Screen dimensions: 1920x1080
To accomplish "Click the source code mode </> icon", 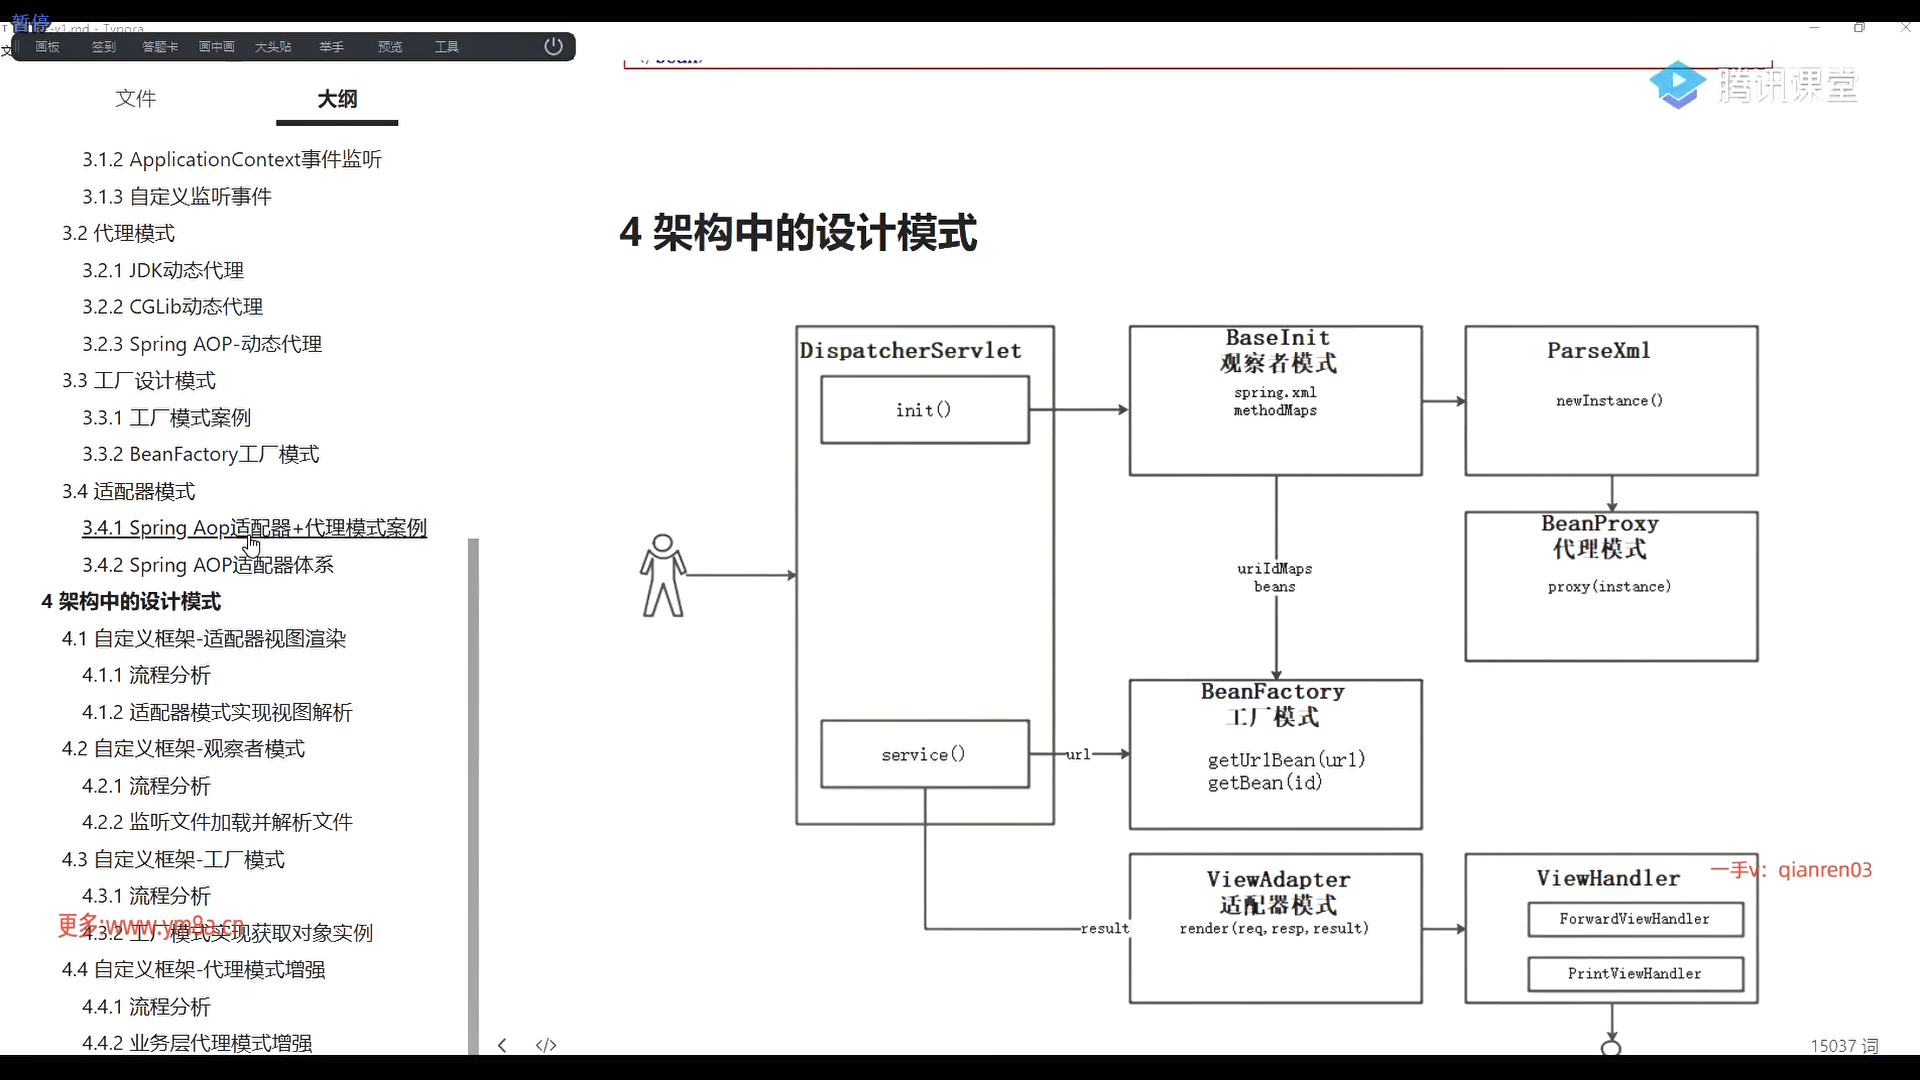I will (x=546, y=1045).
